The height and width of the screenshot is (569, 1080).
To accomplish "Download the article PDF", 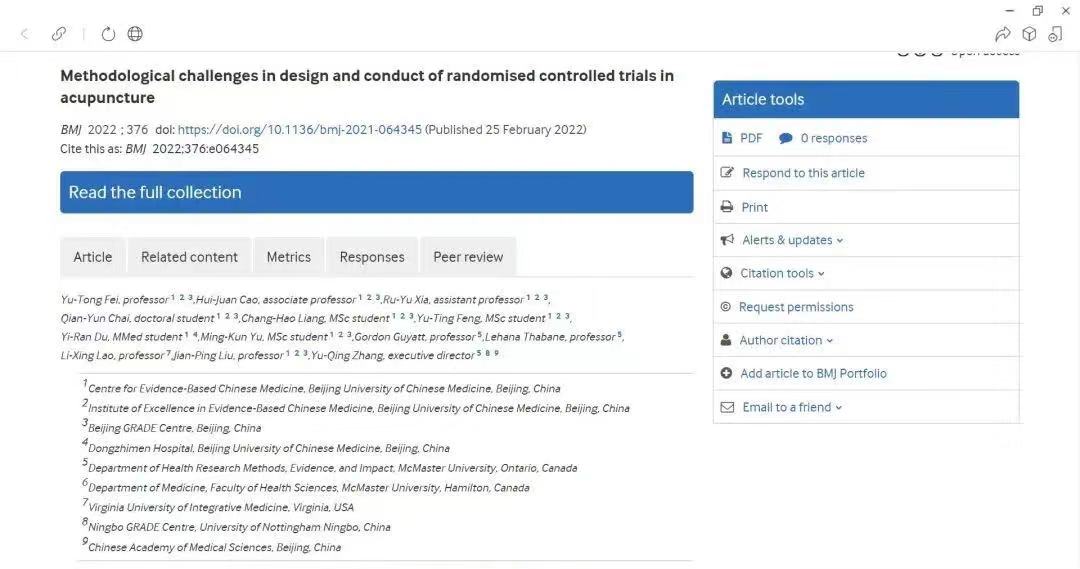I will click(750, 138).
